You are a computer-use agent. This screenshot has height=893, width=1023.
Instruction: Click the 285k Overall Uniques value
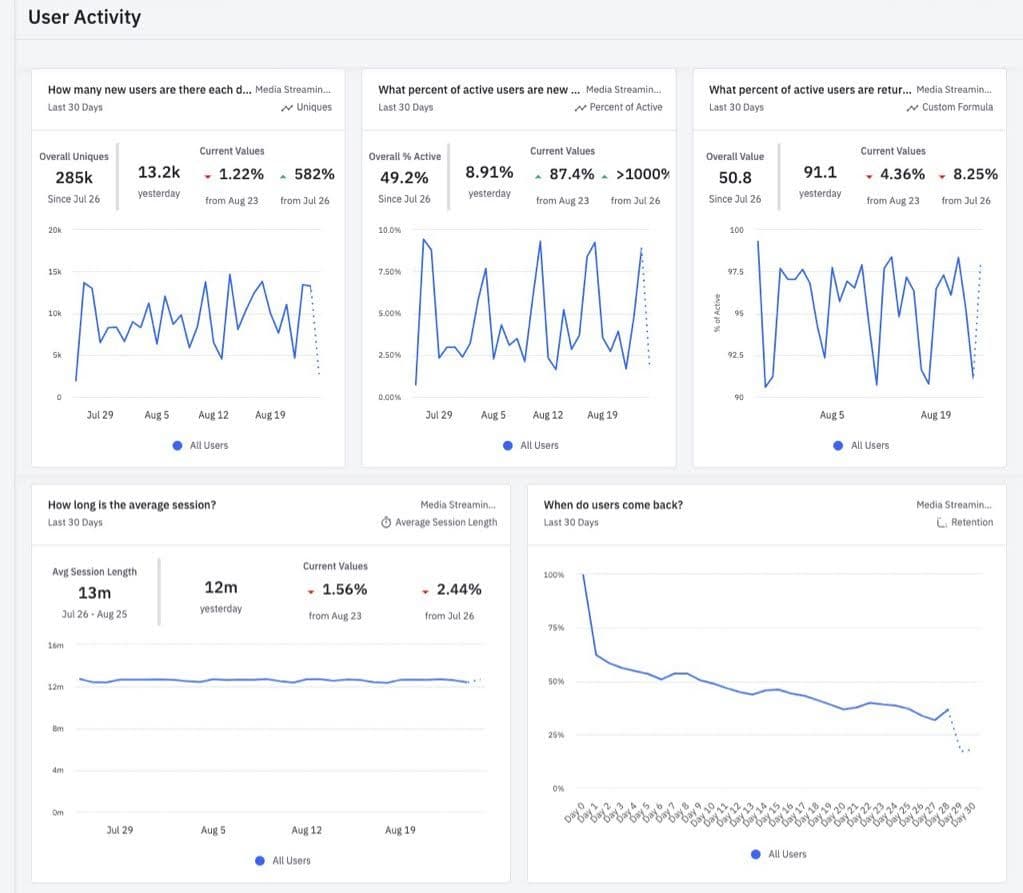[x=73, y=176]
